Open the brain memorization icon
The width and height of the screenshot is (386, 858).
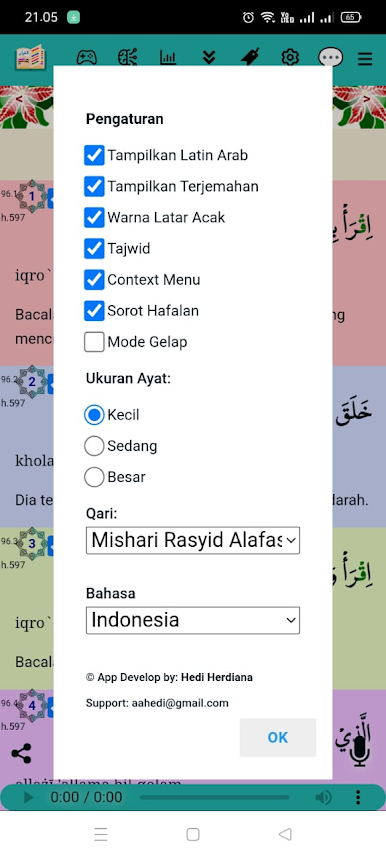point(128,57)
